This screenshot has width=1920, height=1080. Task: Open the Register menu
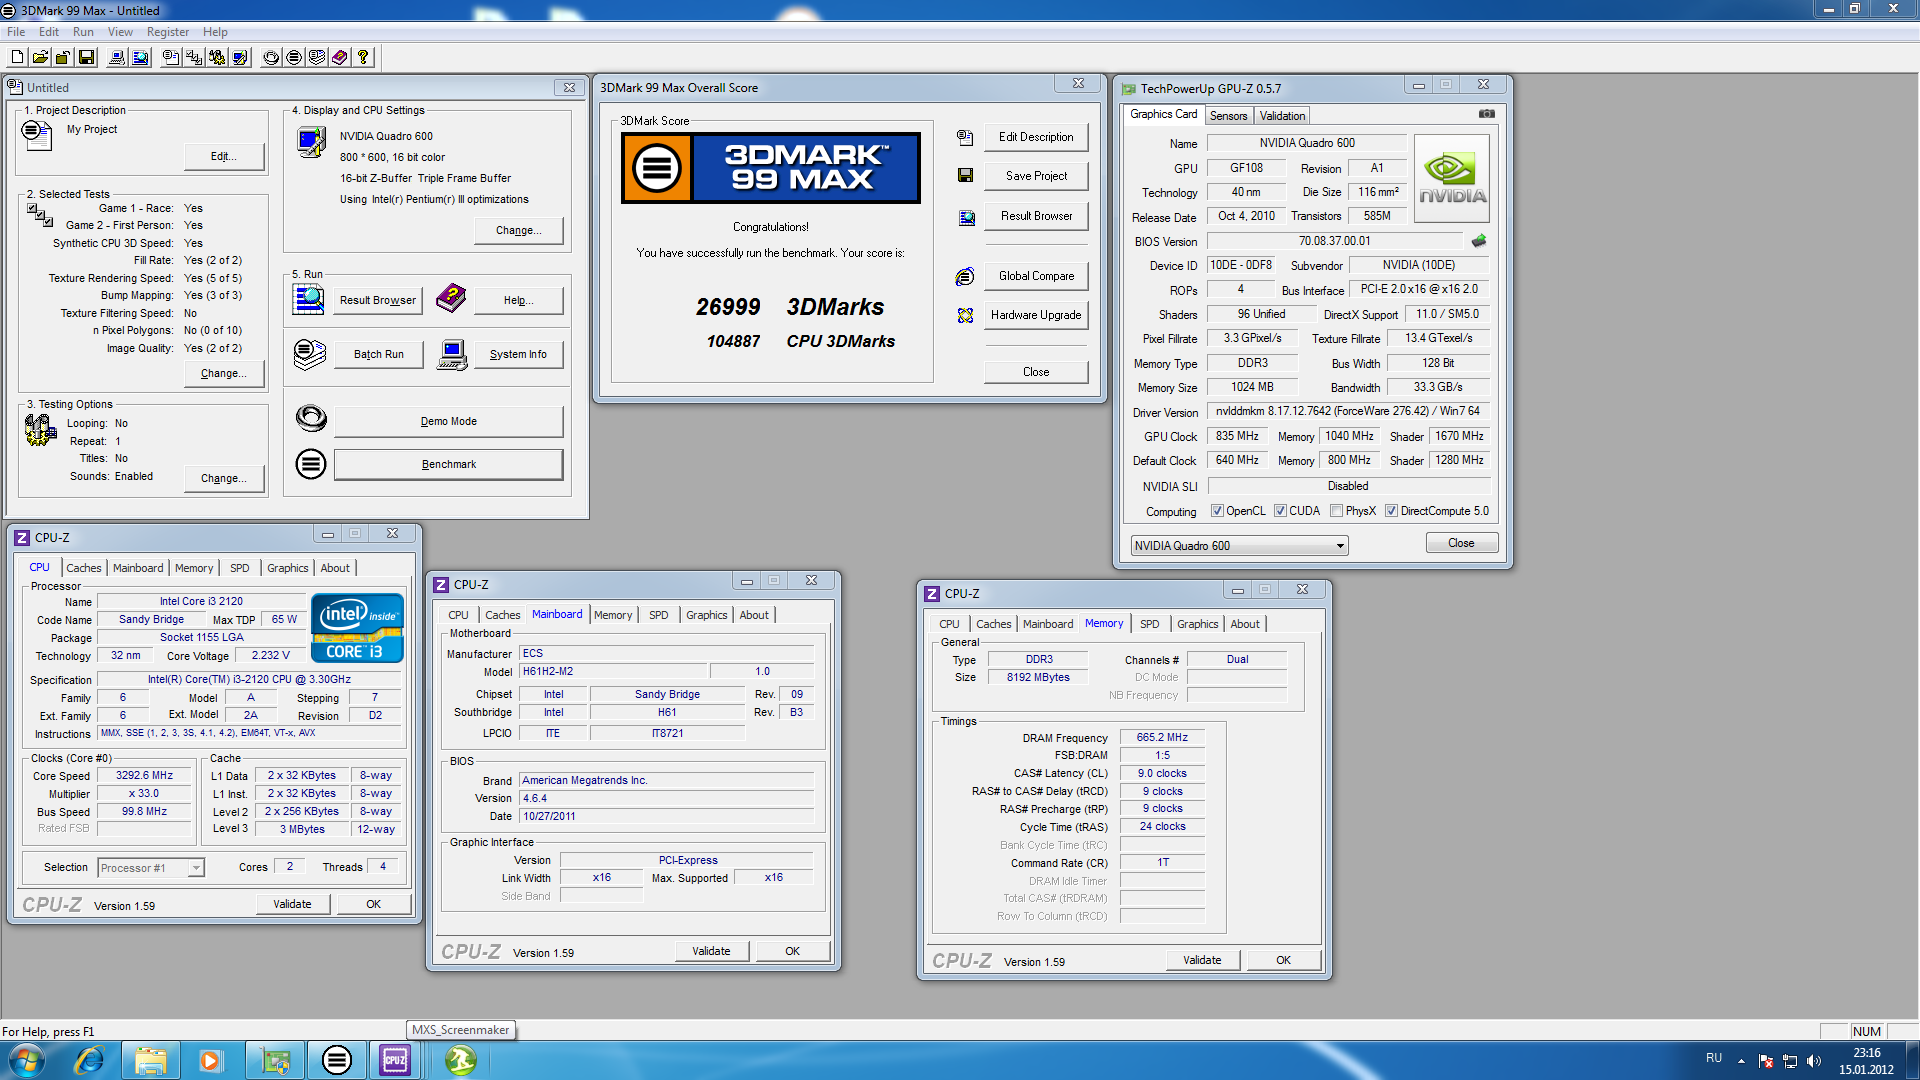[168, 32]
